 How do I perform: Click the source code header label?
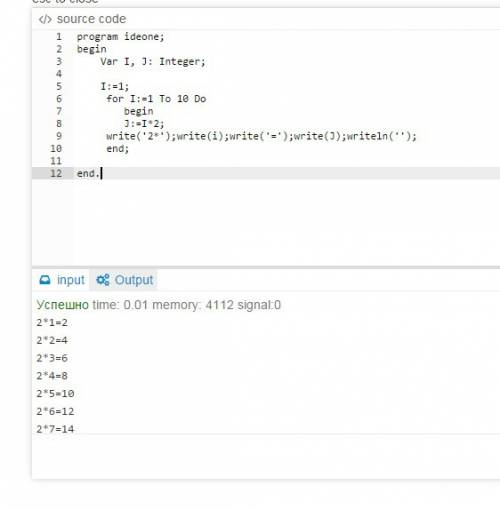point(91,19)
